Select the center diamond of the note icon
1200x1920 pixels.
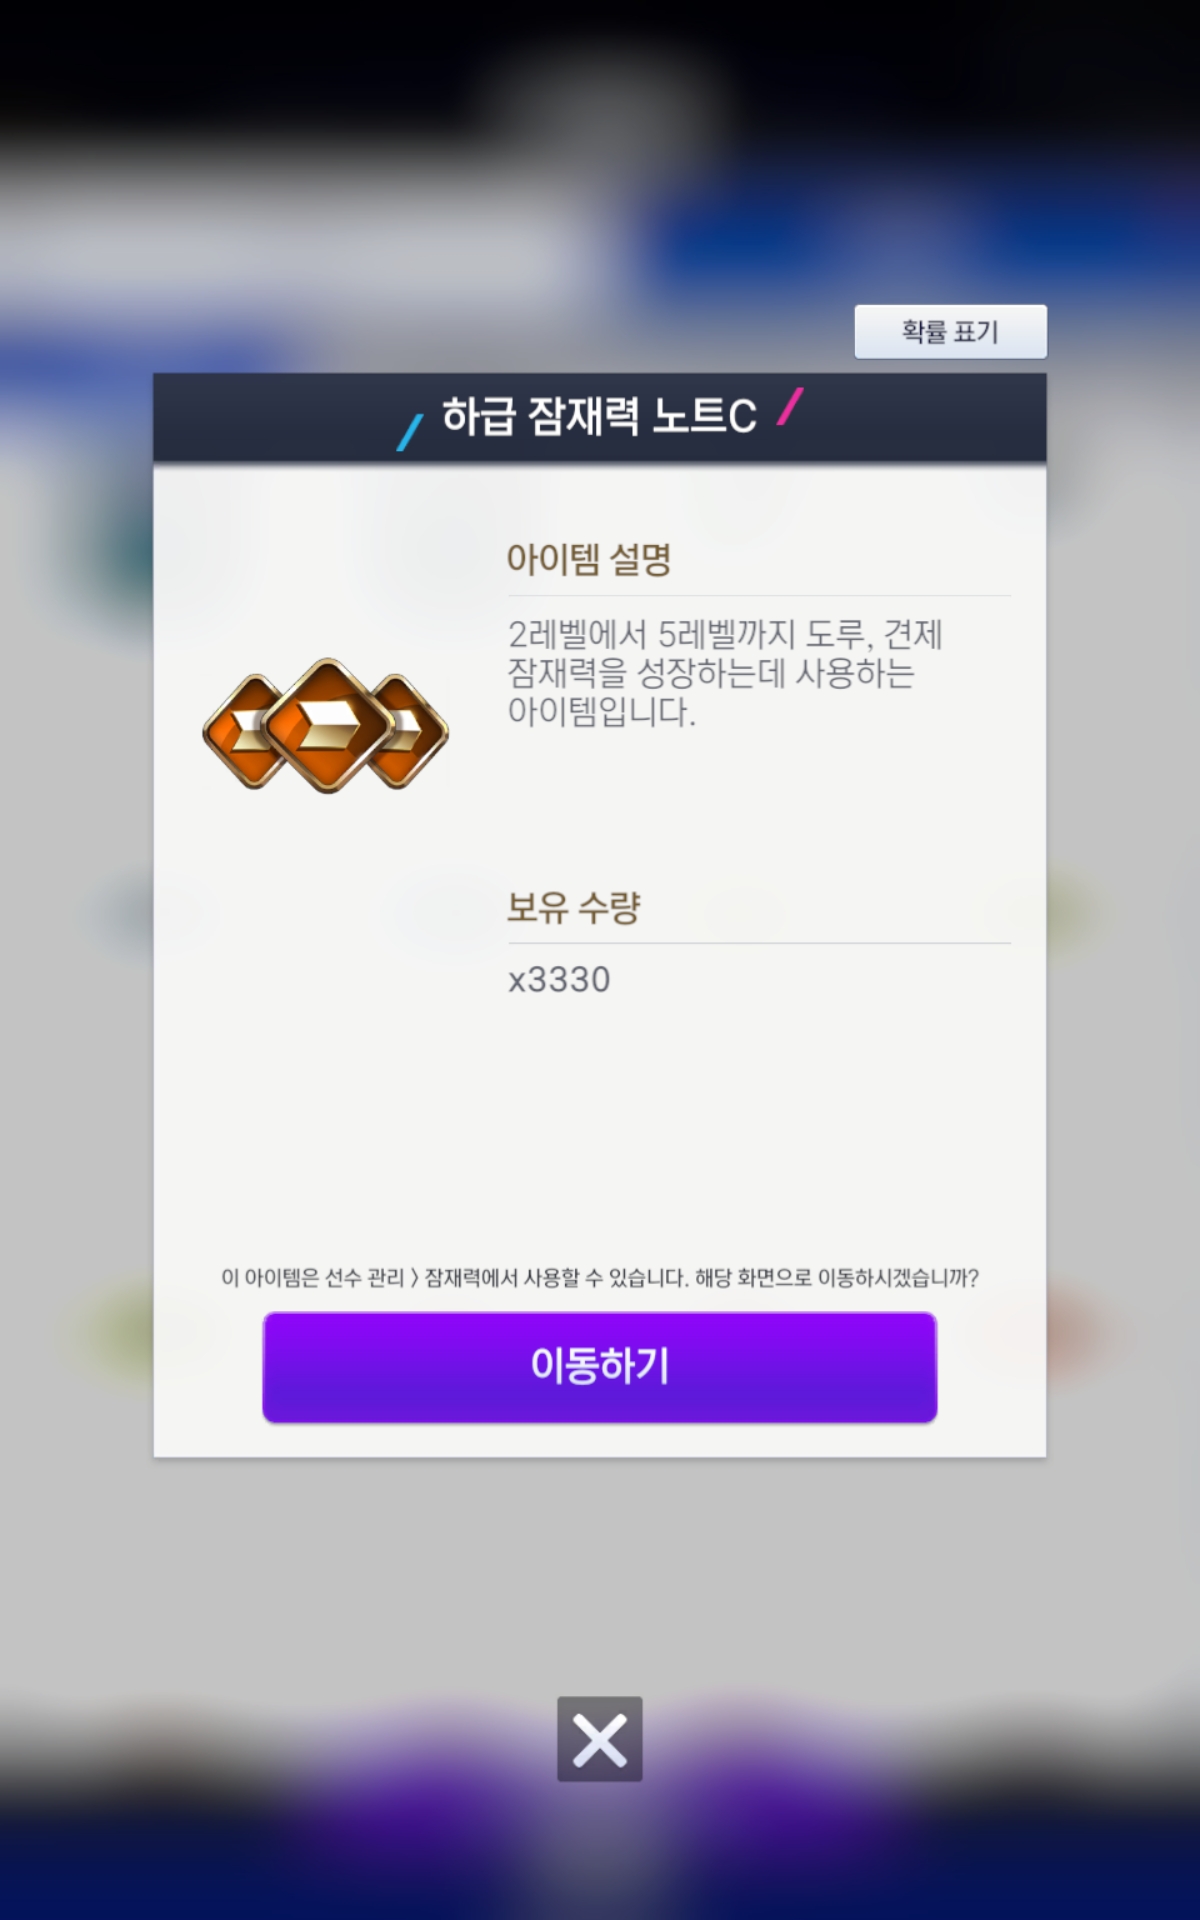(327, 726)
